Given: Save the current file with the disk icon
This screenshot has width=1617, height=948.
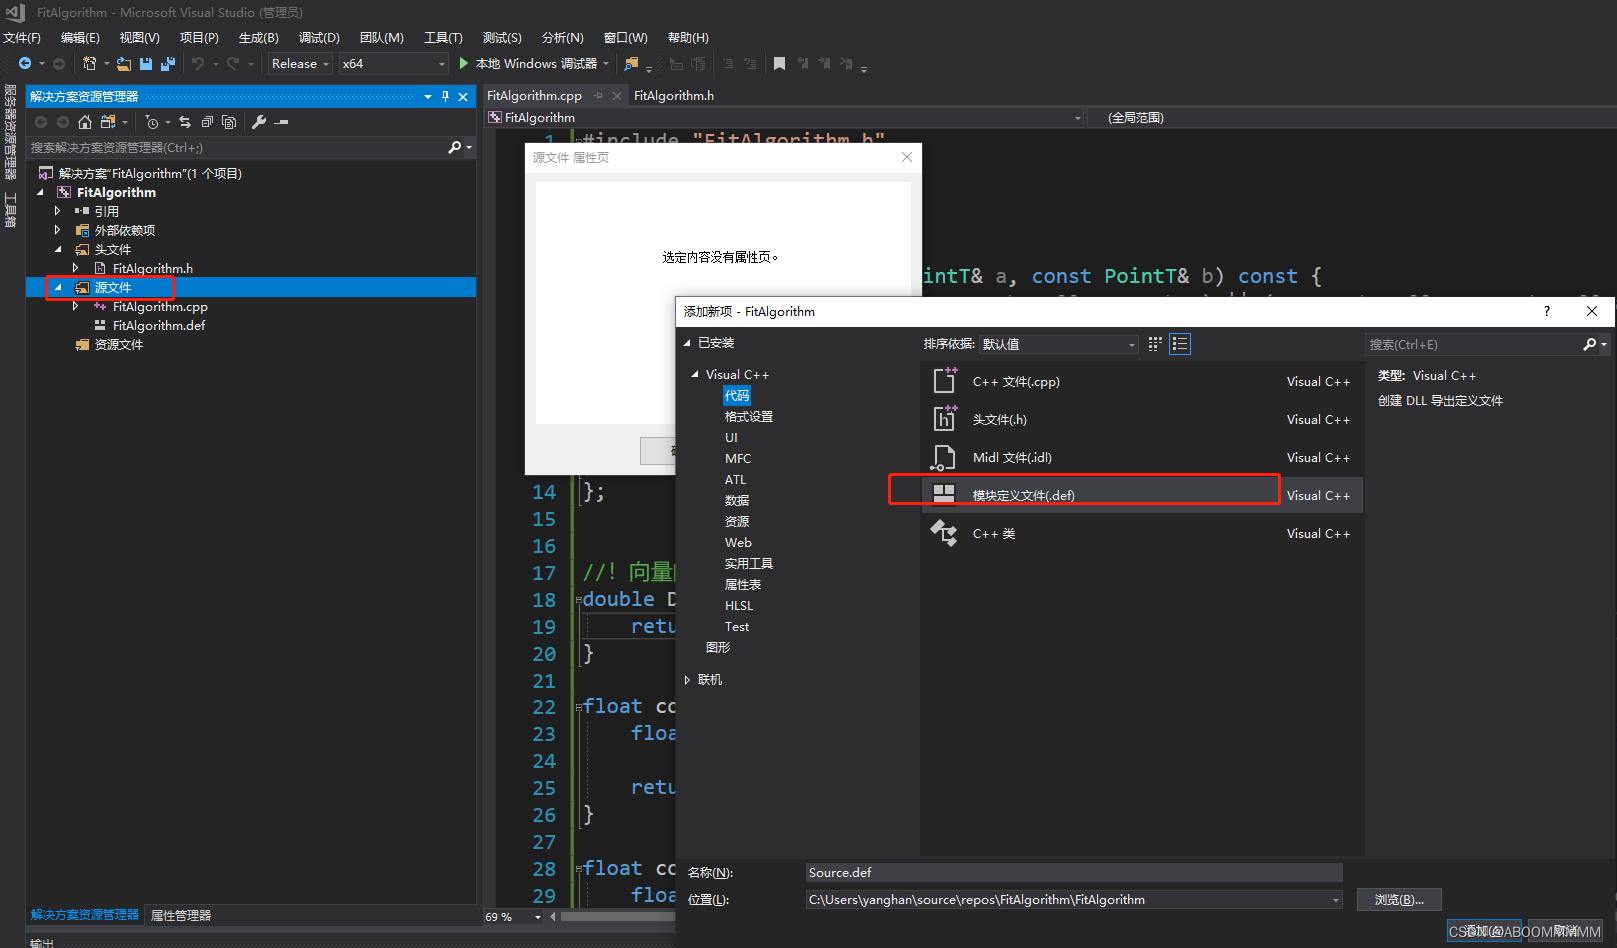Looking at the screenshot, I should (146, 63).
